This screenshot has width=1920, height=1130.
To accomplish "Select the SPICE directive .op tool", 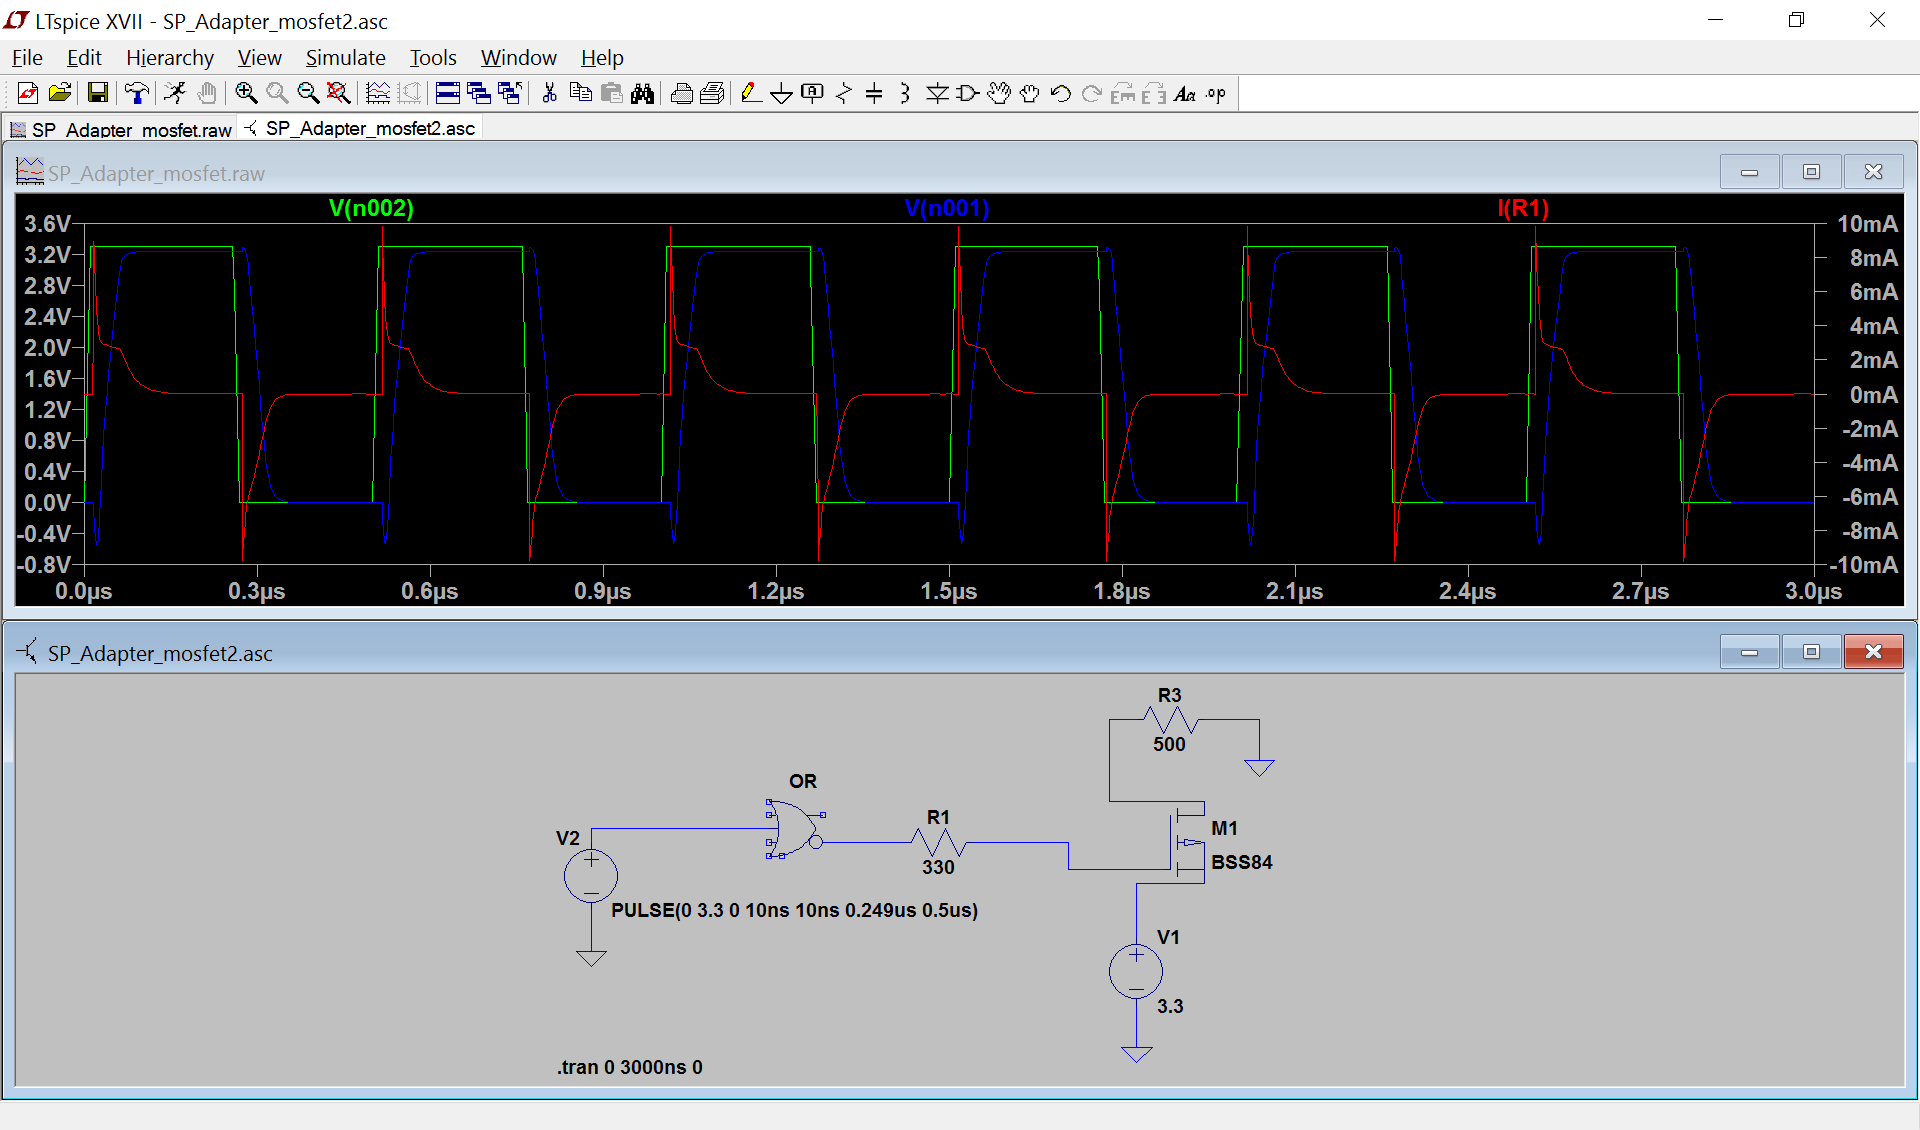I will (x=1216, y=94).
